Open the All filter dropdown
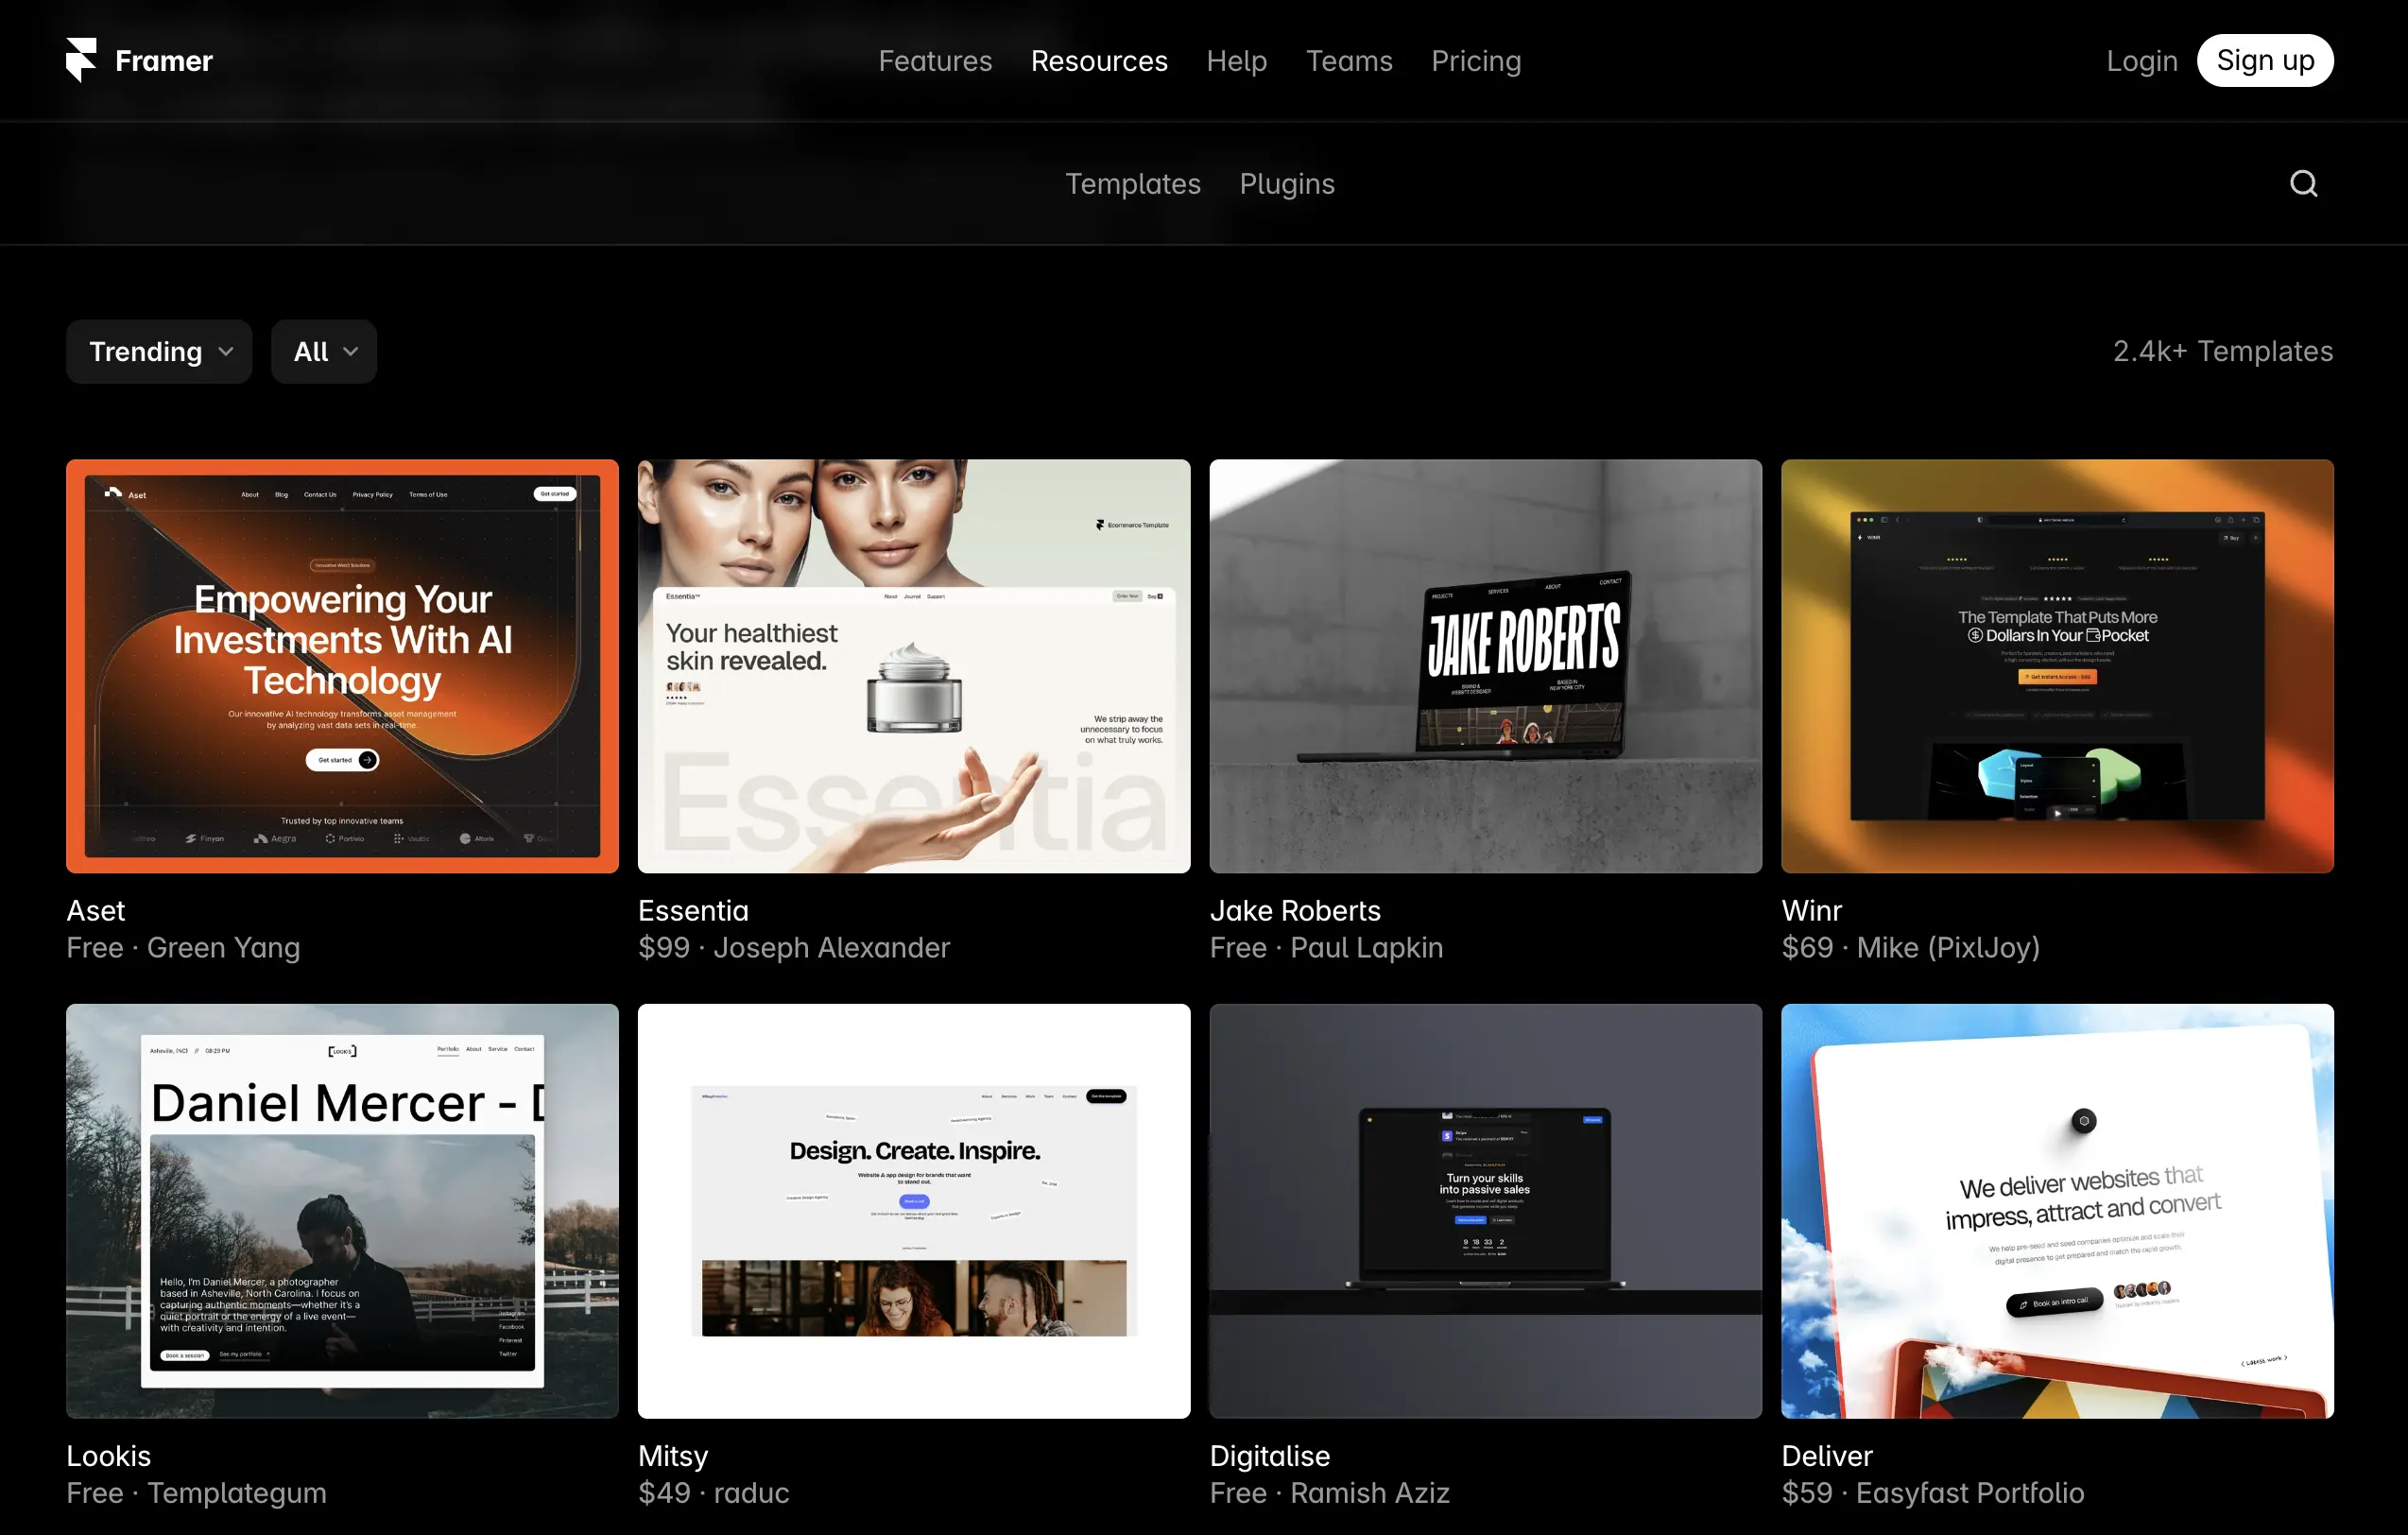 (324, 352)
